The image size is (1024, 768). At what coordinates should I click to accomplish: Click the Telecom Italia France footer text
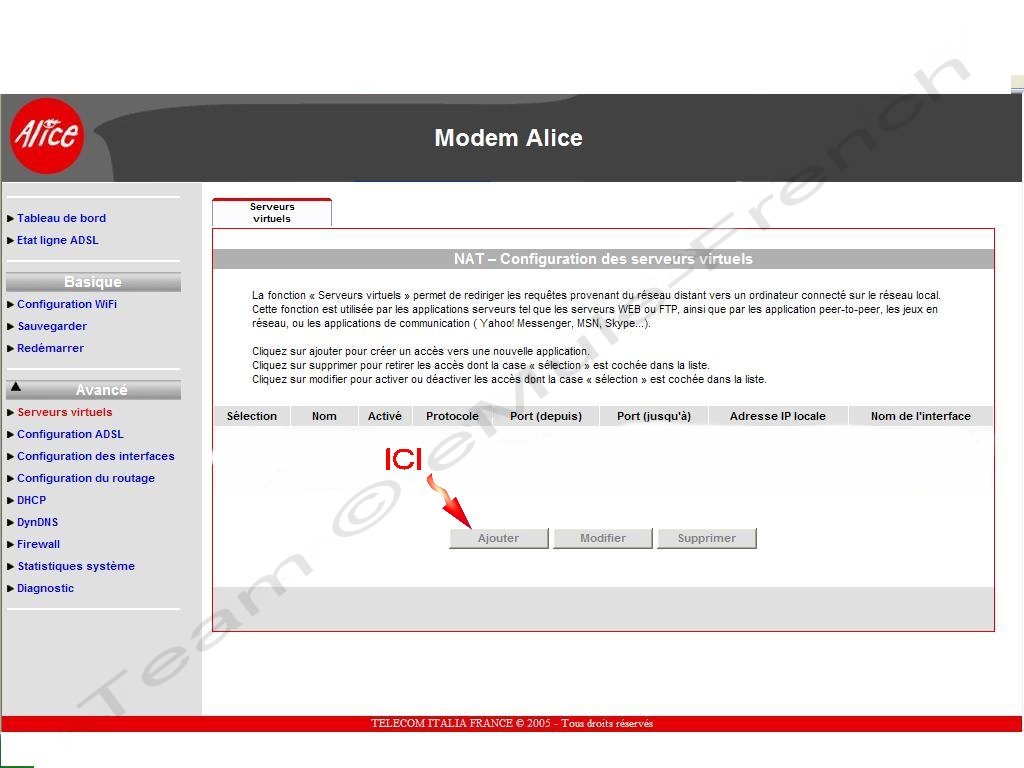pyautogui.click(x=512, y=724)
